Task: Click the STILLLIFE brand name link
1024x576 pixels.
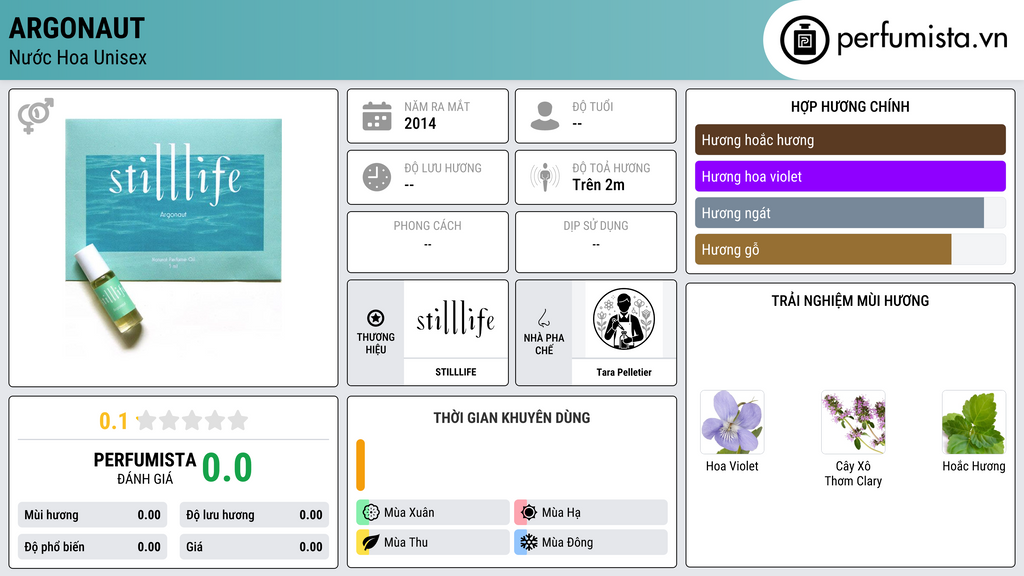Action: [x=456, y=372]
